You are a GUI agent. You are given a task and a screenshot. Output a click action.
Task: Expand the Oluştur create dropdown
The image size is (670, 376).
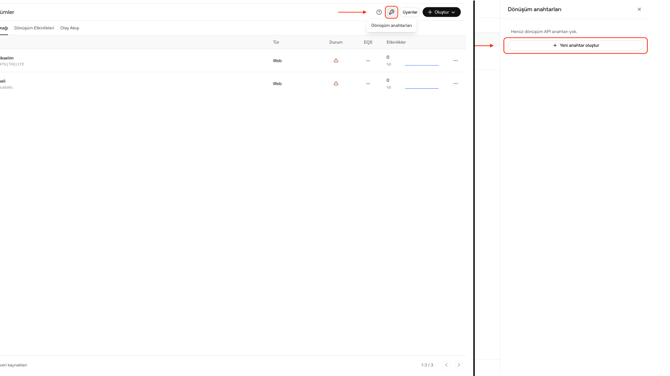(x=441, y=12)
